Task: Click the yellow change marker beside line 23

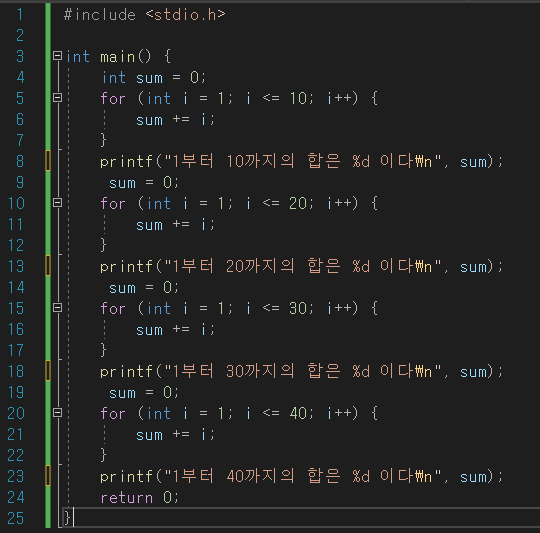Action: (48, 476)
